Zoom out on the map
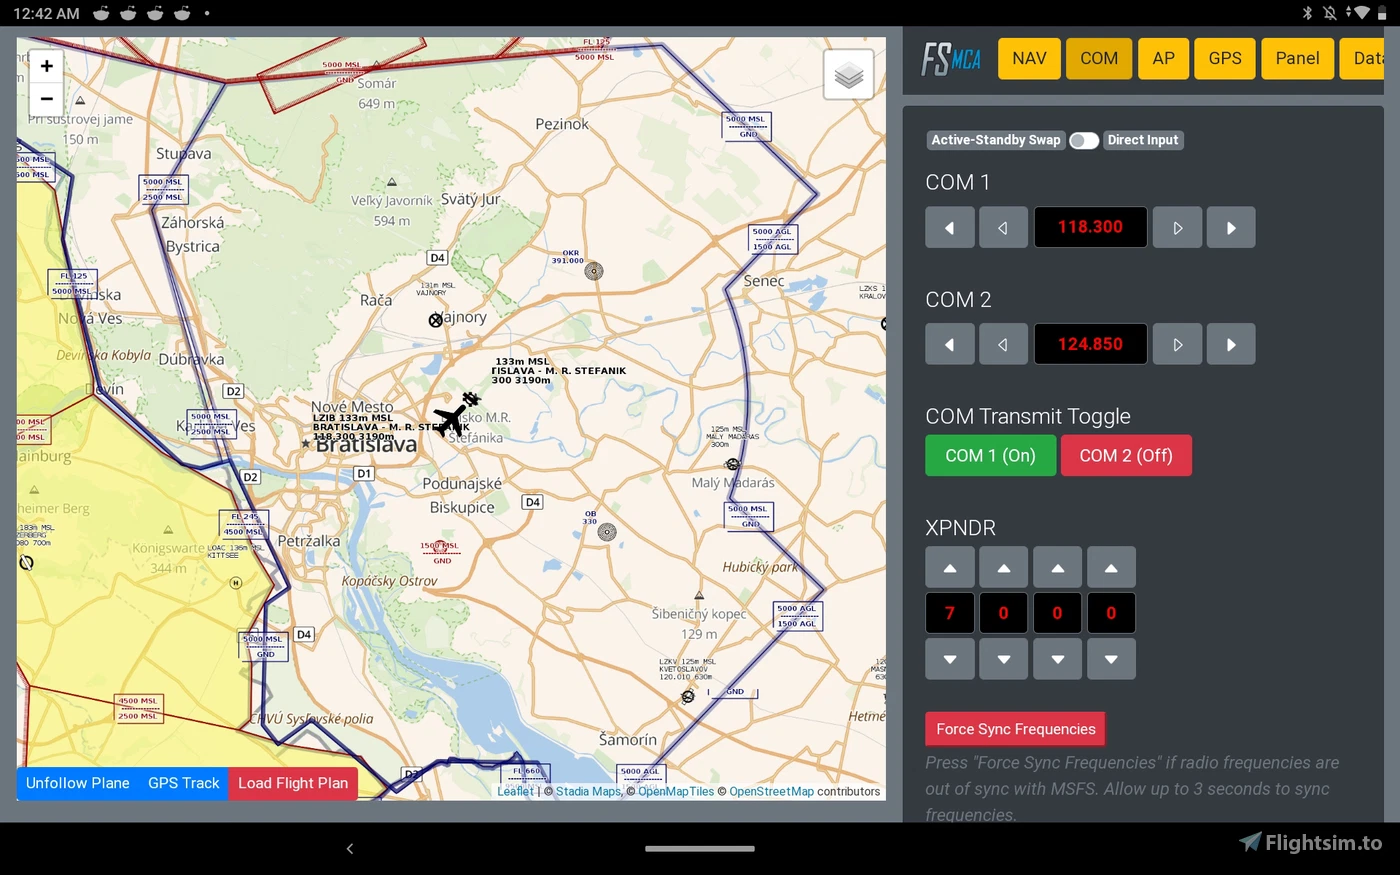Viewport: 1400px width, 875px height. pyautogui.click(x=46, y=99)
